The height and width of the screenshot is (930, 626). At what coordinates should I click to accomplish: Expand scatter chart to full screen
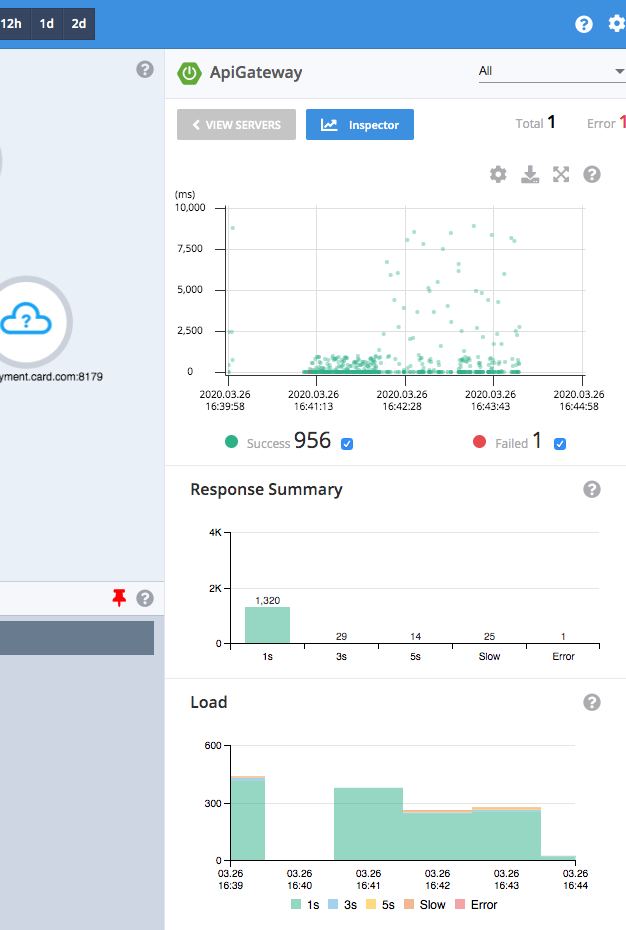point(561,174)
